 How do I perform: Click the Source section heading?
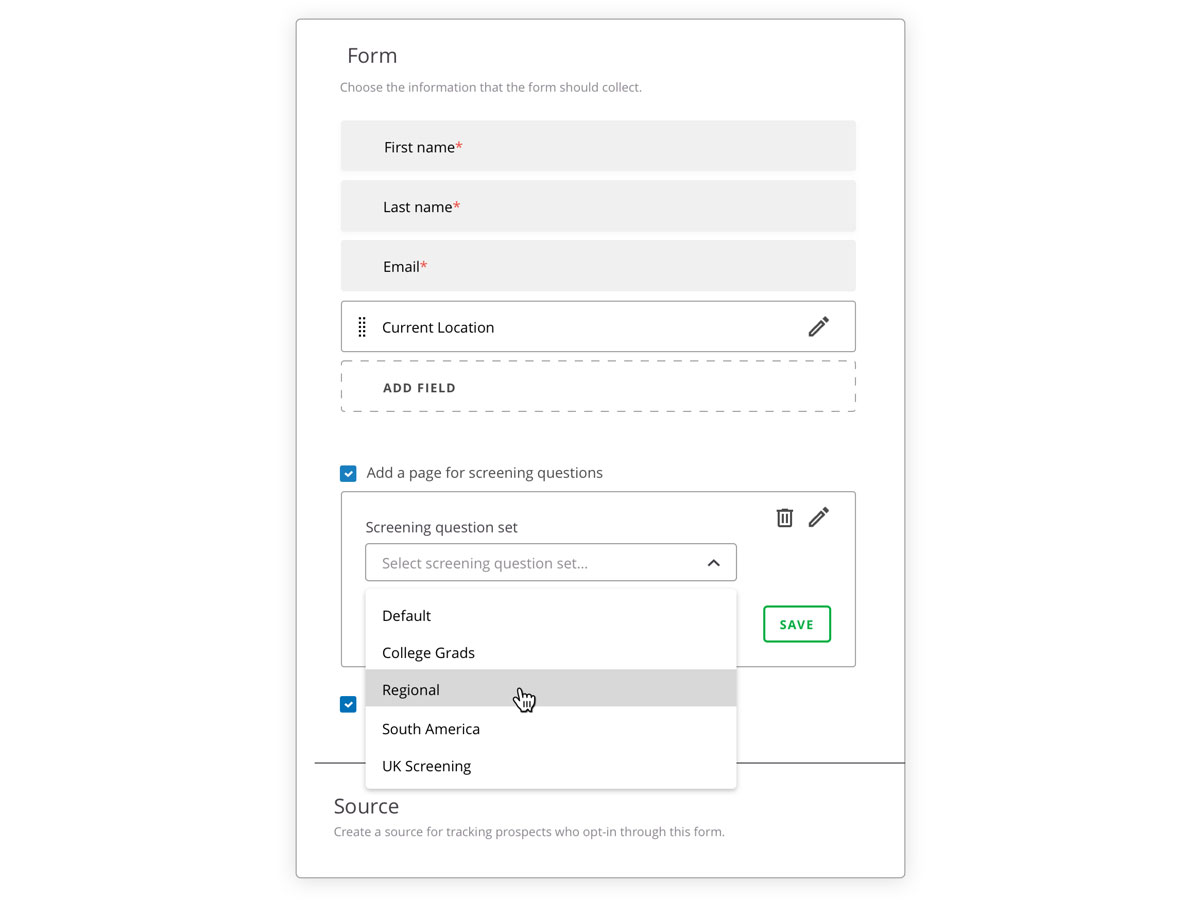(x=366, y=806)
